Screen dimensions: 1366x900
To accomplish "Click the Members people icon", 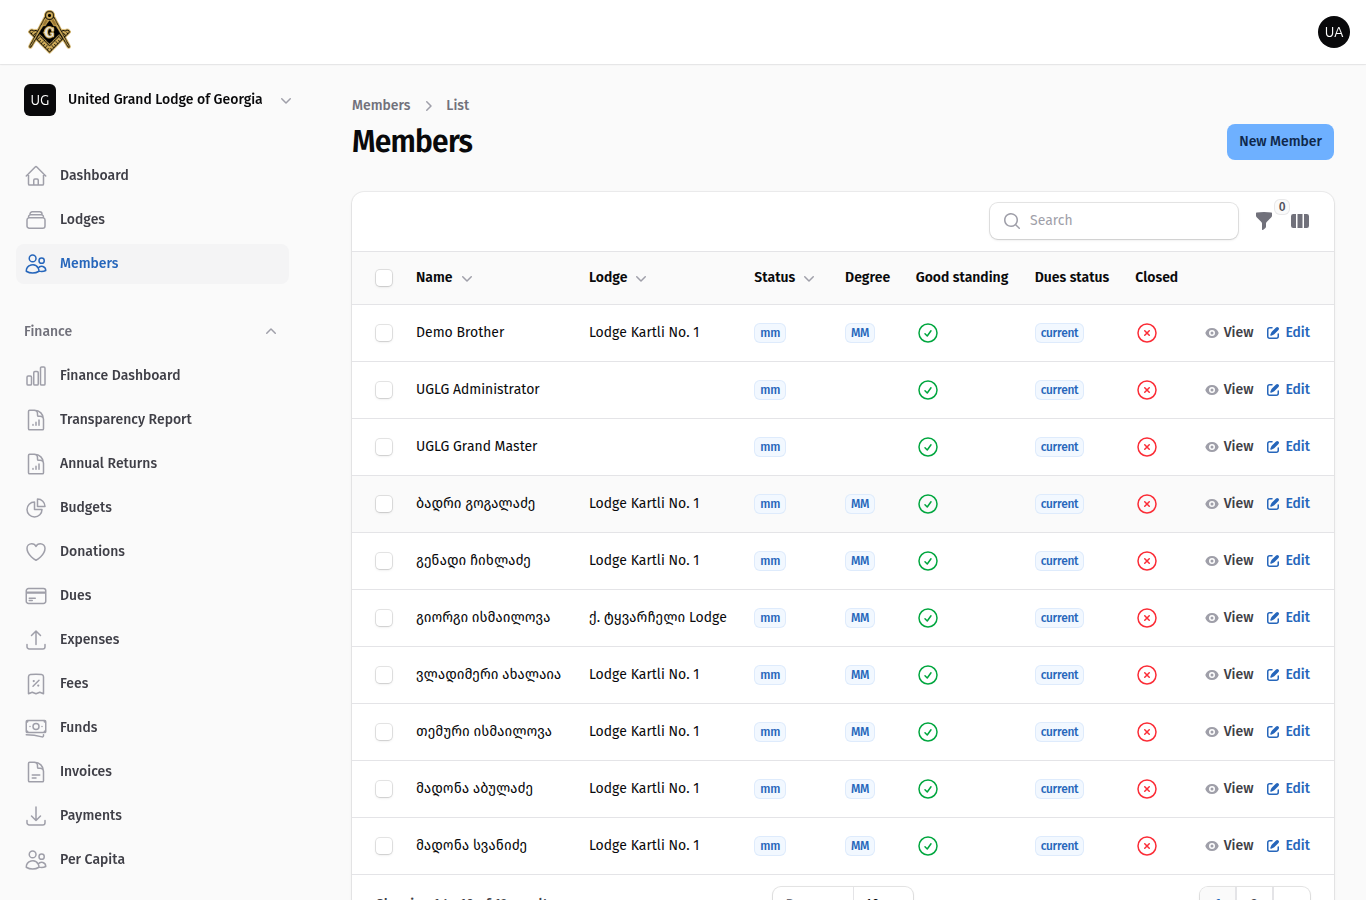I will (36, 263).
